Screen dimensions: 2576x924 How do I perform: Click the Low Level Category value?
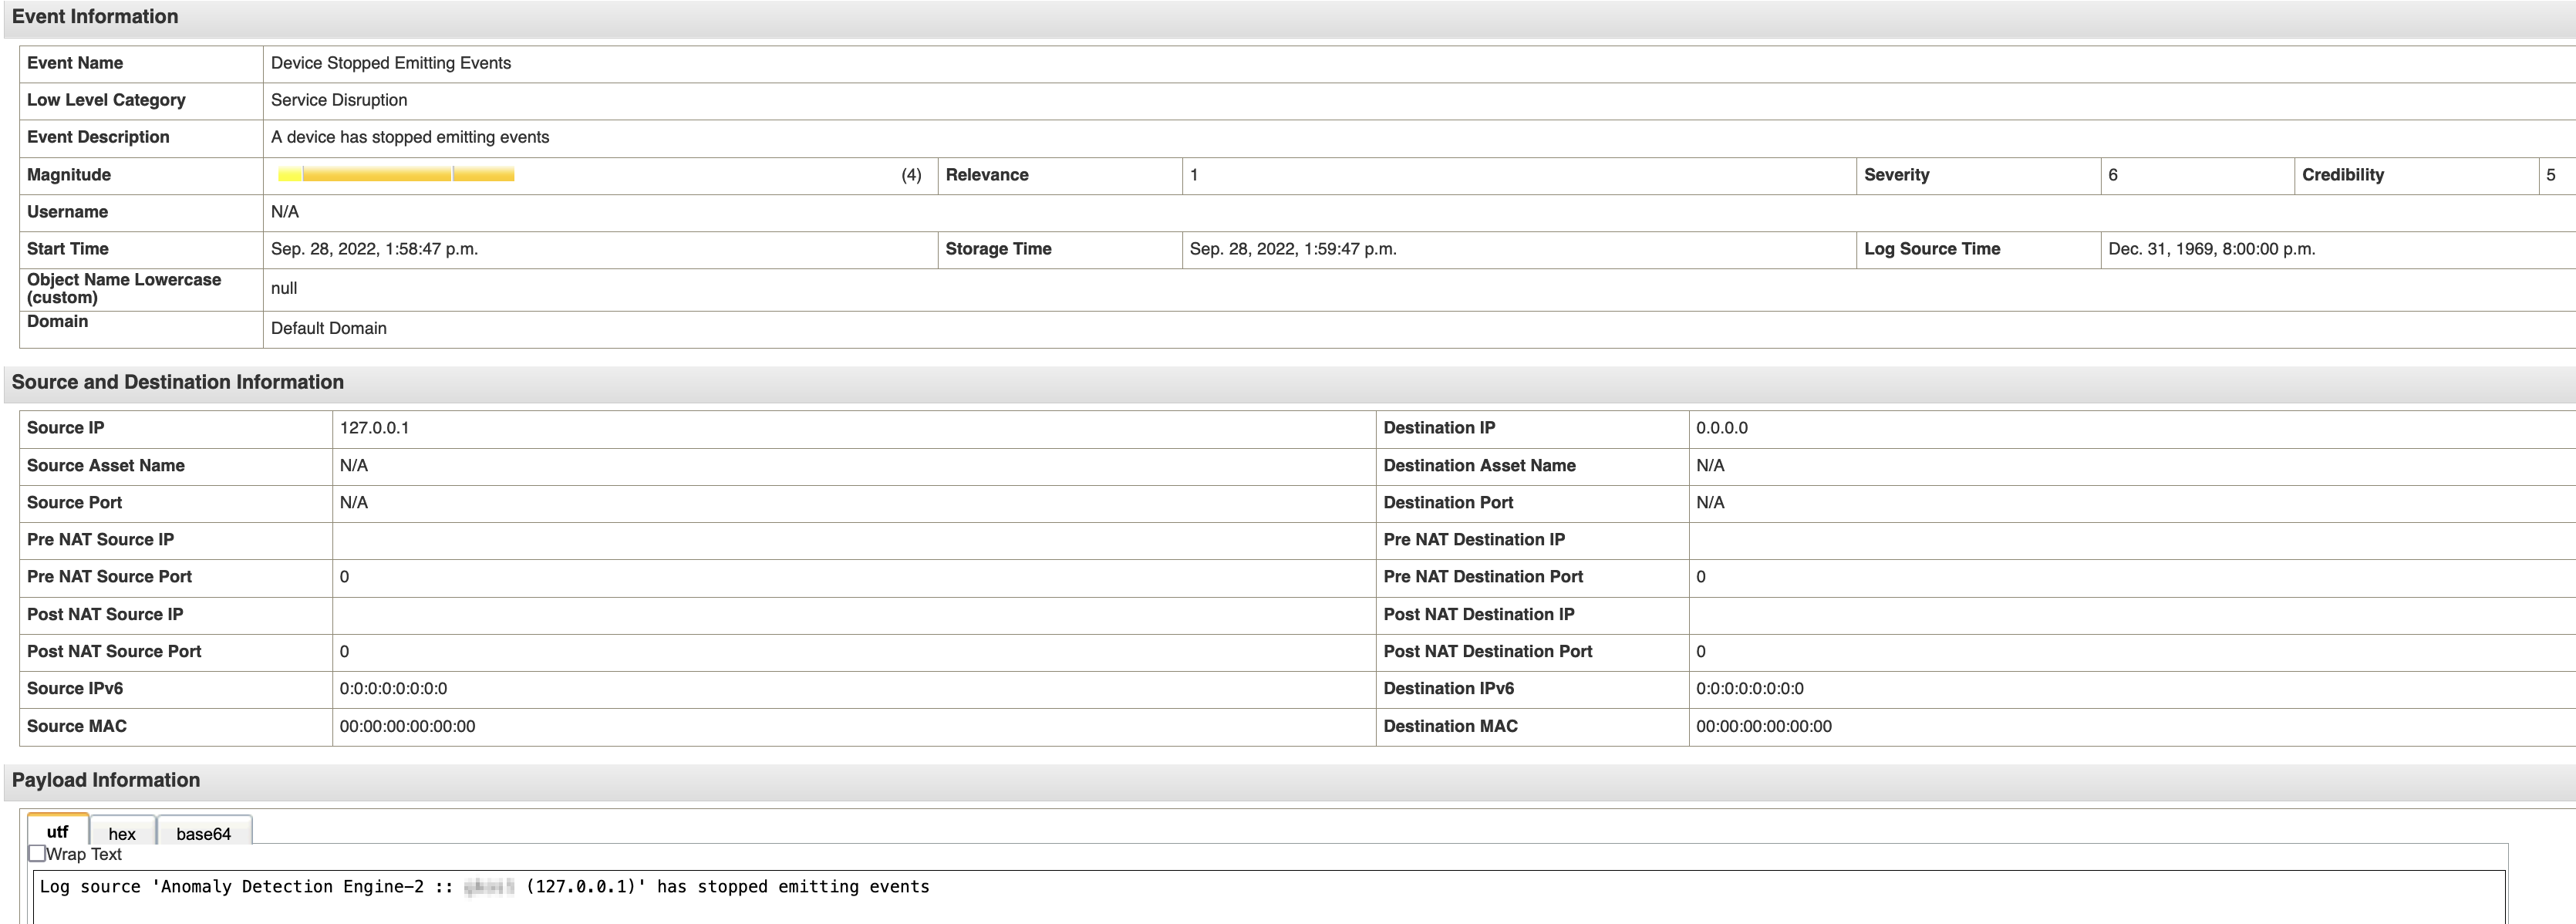click(x=339, y=100)
